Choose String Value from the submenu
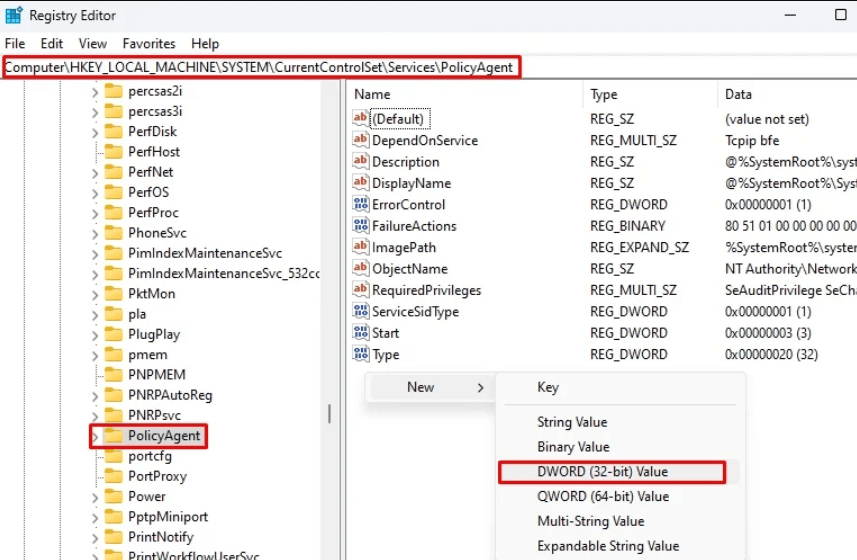This screenshot has height=560, width=857. [x=620, y=422]
